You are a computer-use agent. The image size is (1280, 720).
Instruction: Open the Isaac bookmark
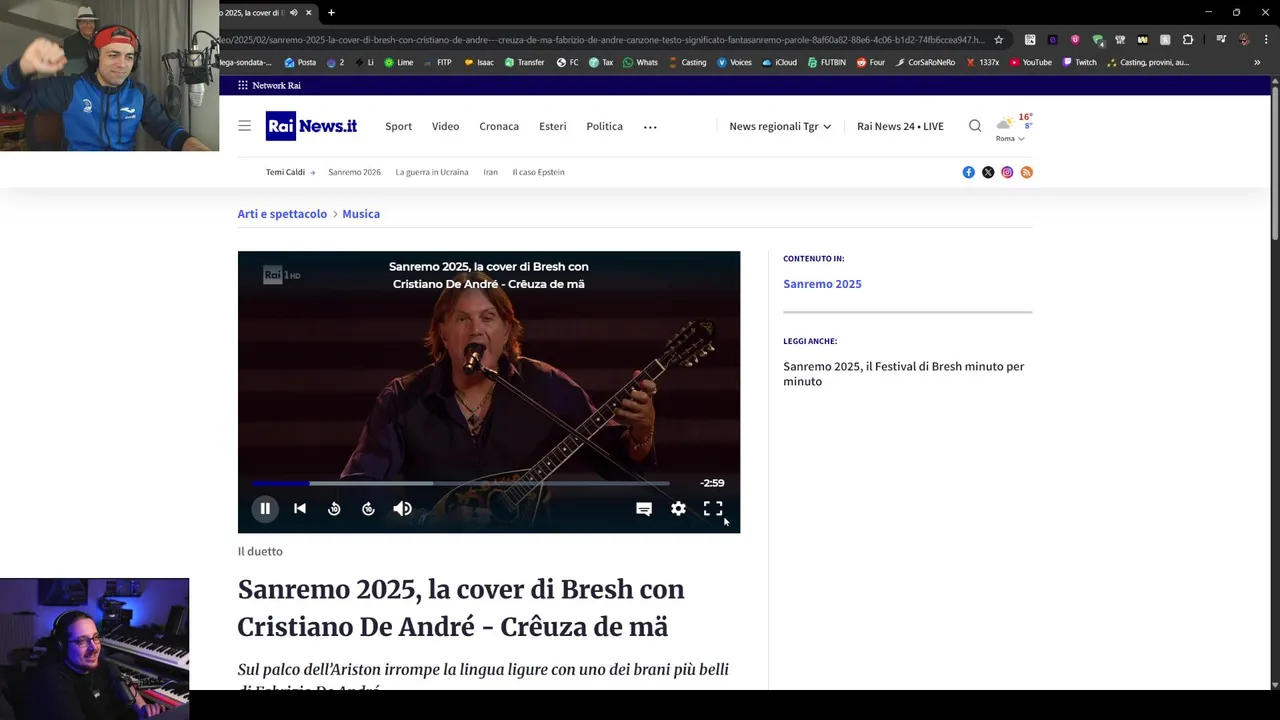479,62
